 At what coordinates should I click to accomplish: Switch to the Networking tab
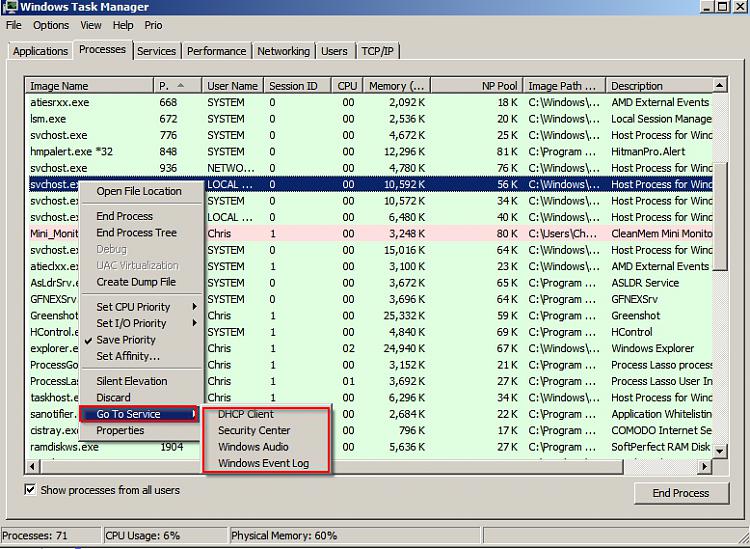click(284, 51)
